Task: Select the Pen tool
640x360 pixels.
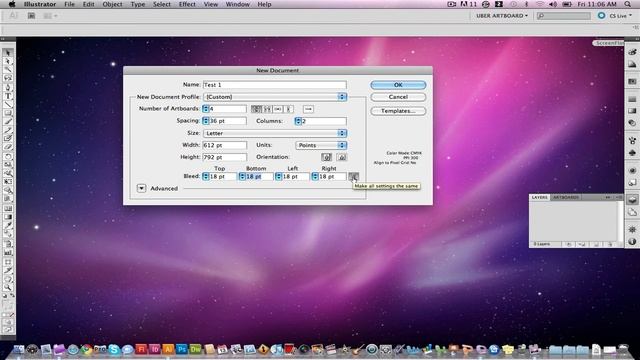Action: coord(8,87)
